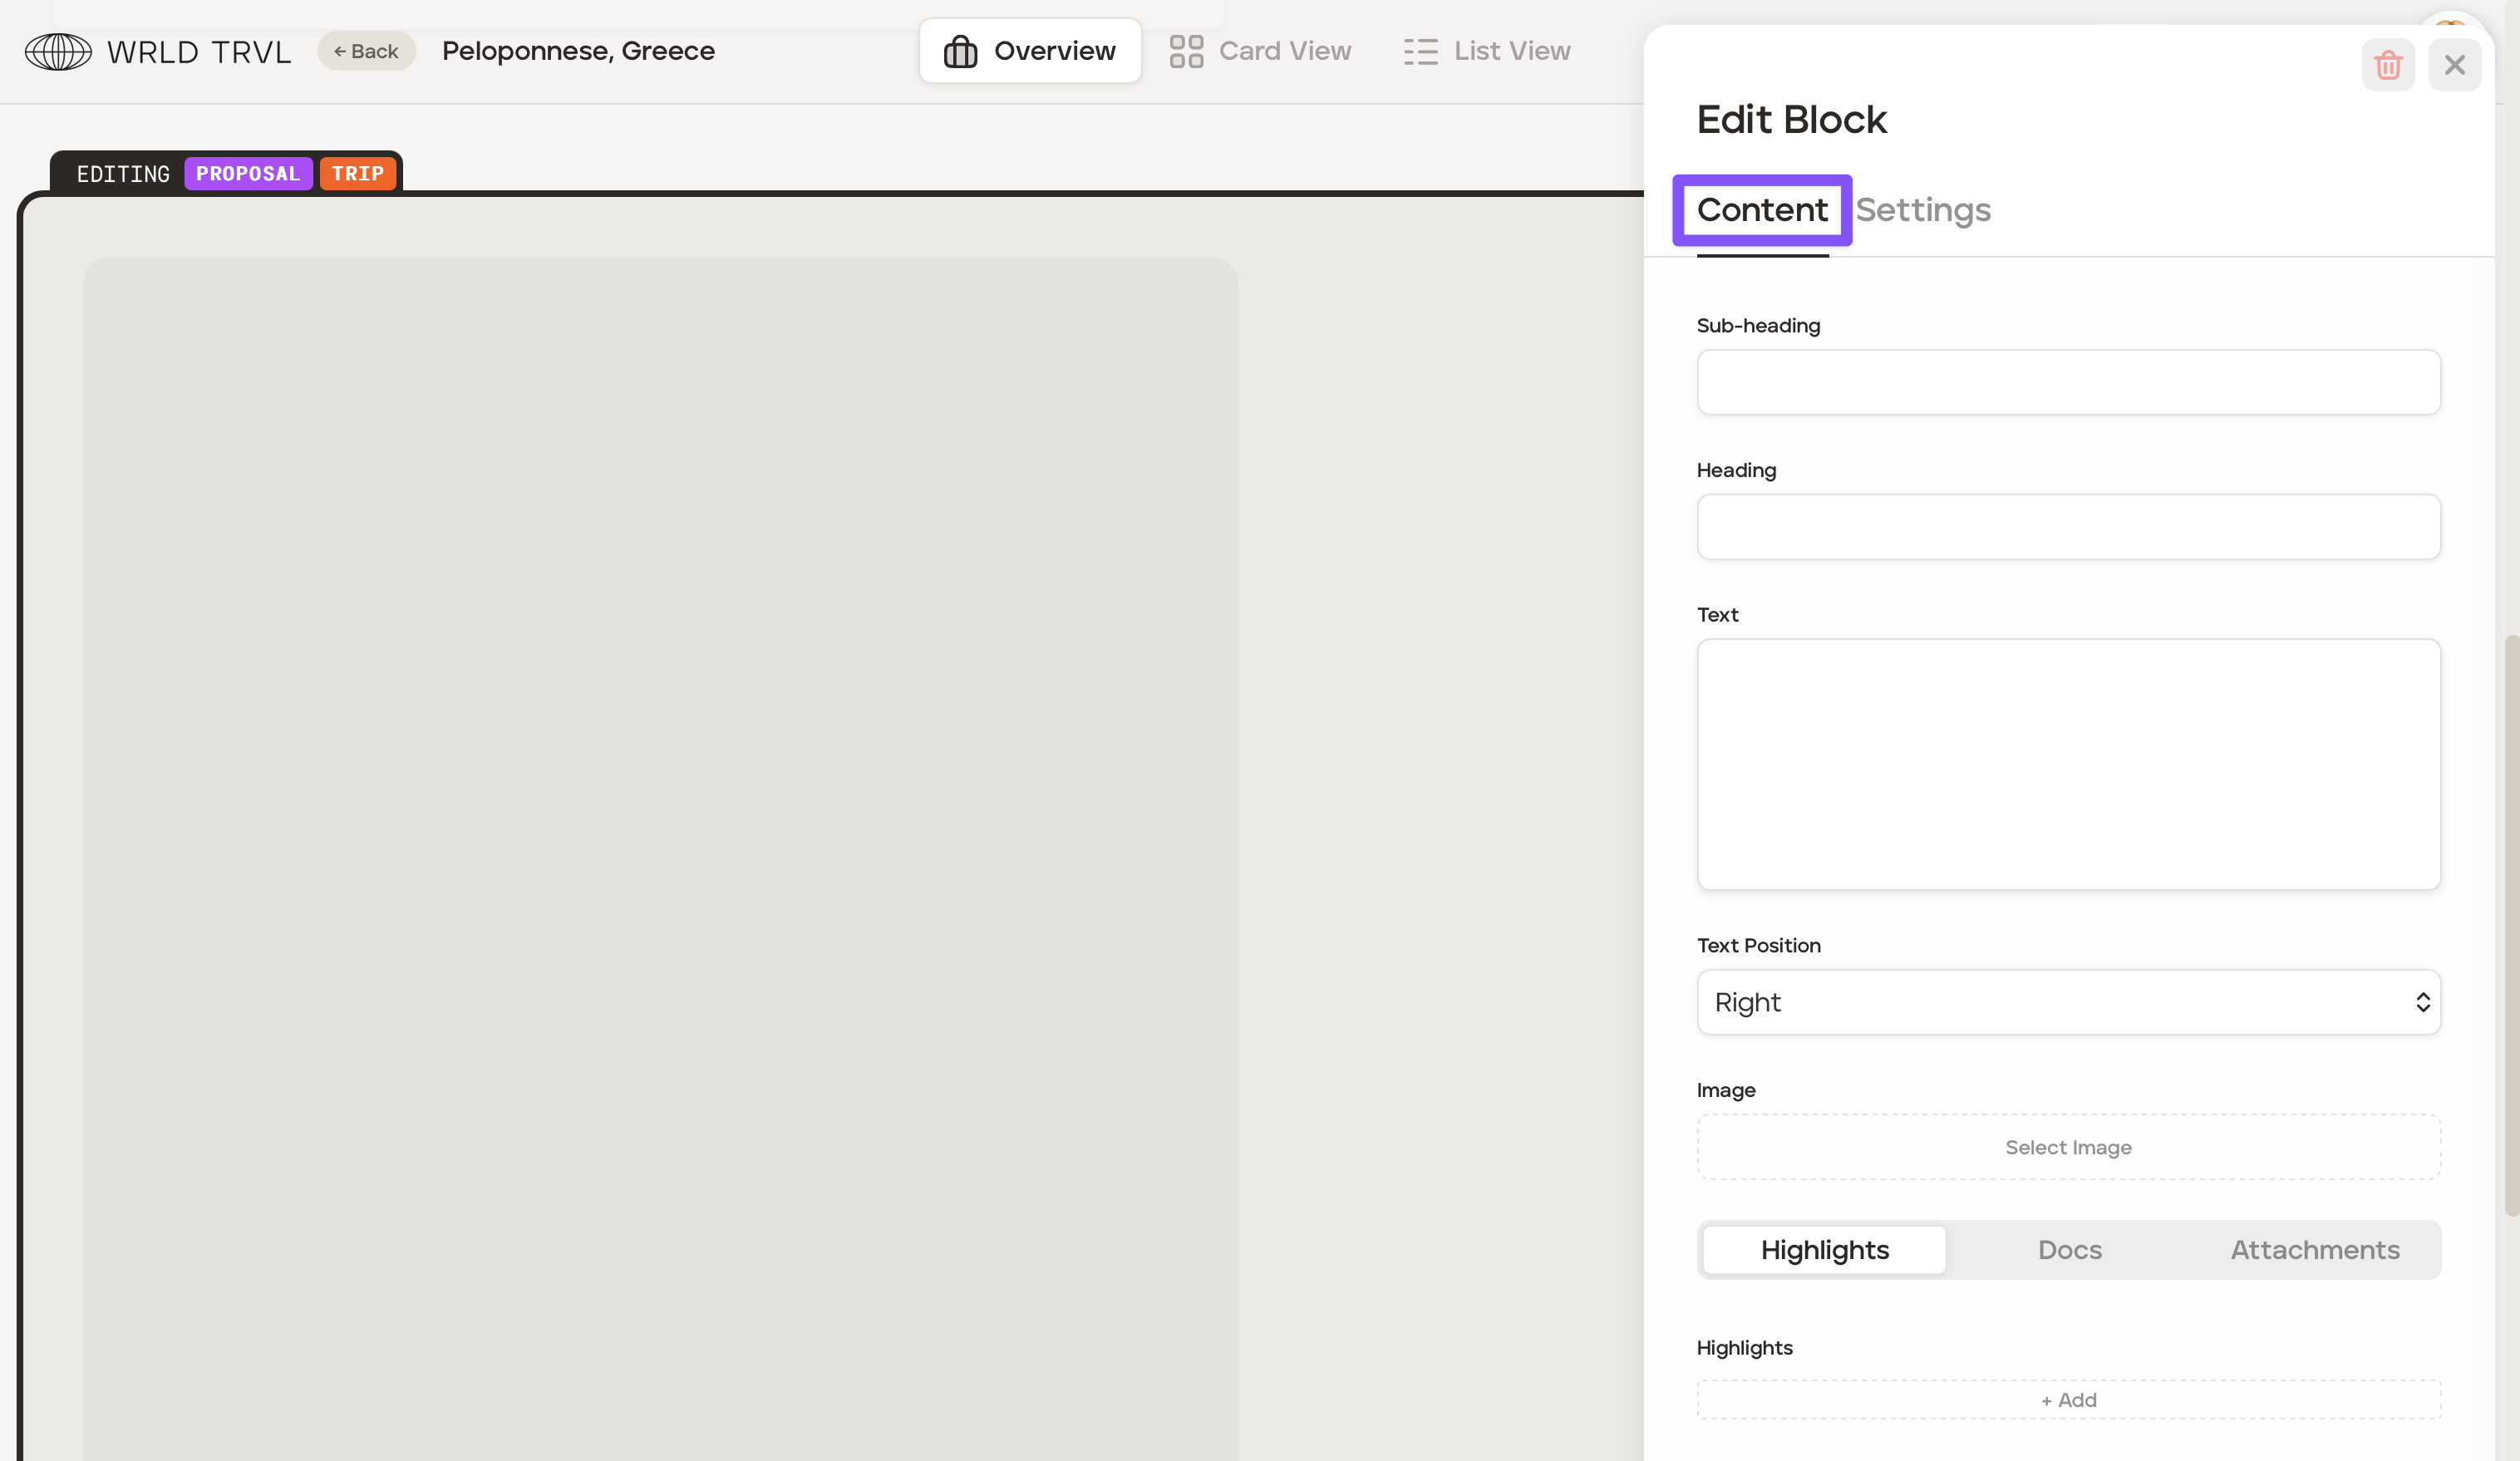Screen dimensions: 2520x1461
Task: Go back using the Back button
Action: 366,51
